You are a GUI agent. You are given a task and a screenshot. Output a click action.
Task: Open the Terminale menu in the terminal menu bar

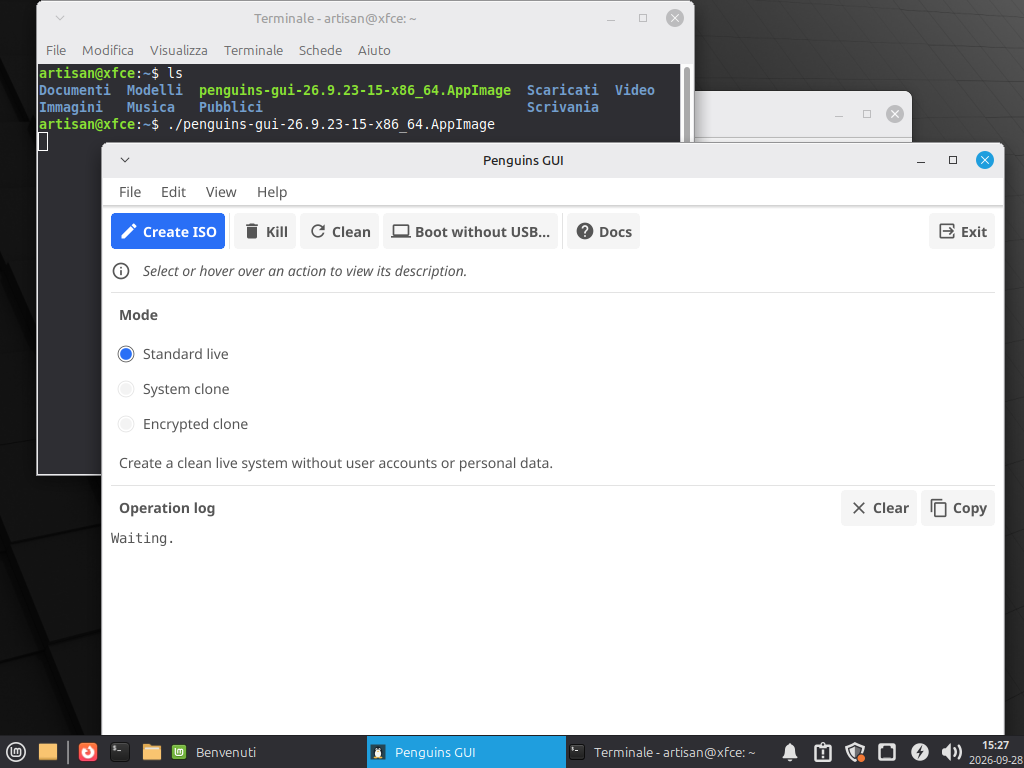pos(253,50)
